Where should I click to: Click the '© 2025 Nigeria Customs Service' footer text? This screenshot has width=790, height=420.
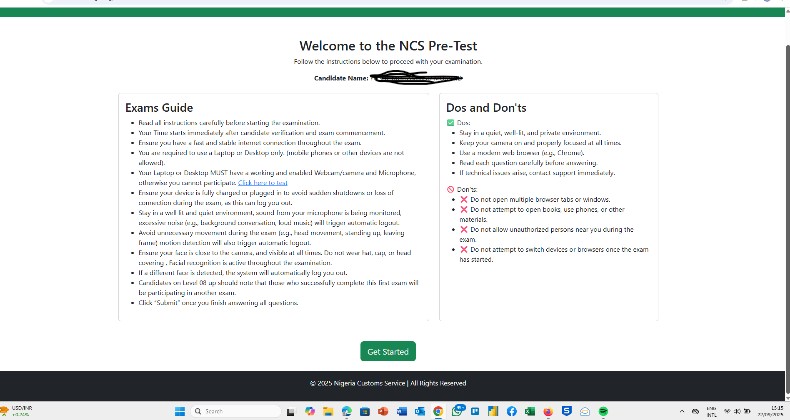[388, 383]
